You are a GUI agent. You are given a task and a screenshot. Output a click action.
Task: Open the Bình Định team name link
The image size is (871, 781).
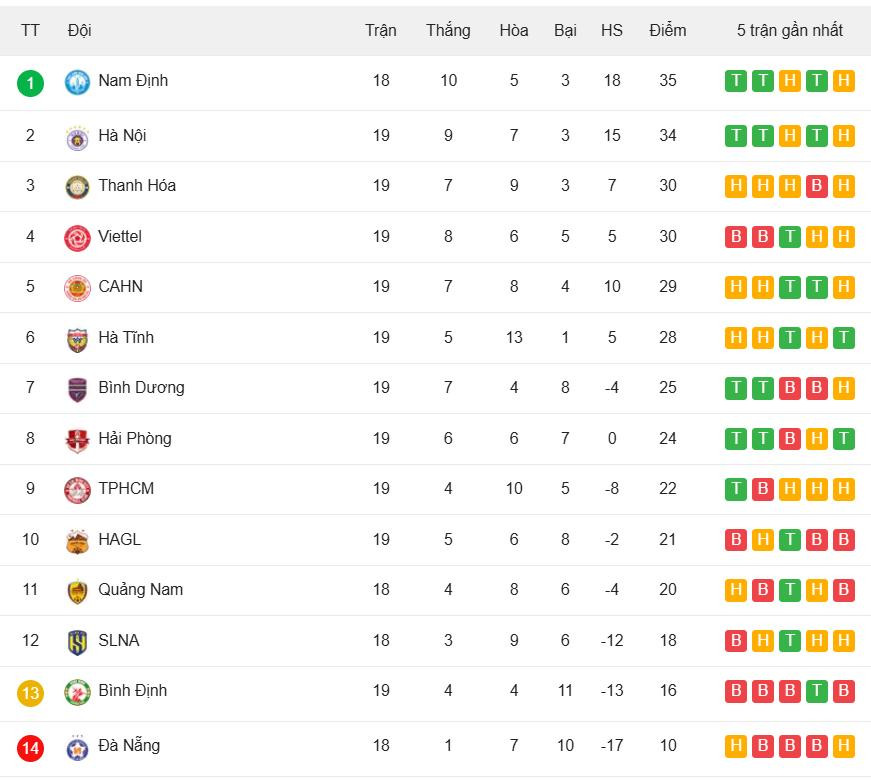132,690
